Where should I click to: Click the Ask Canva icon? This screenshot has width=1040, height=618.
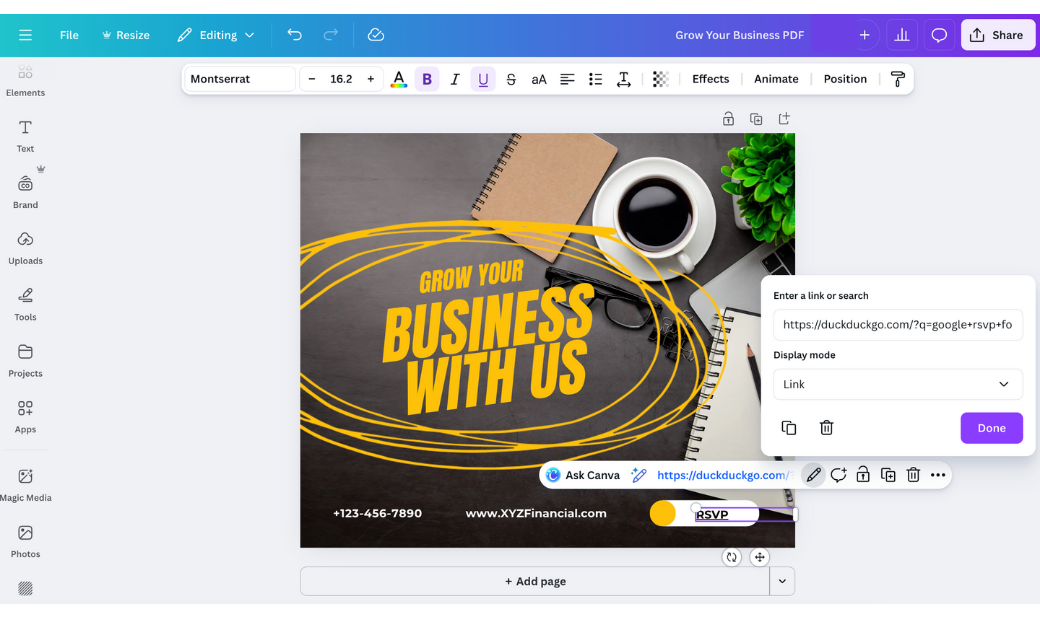pos(553,475)
